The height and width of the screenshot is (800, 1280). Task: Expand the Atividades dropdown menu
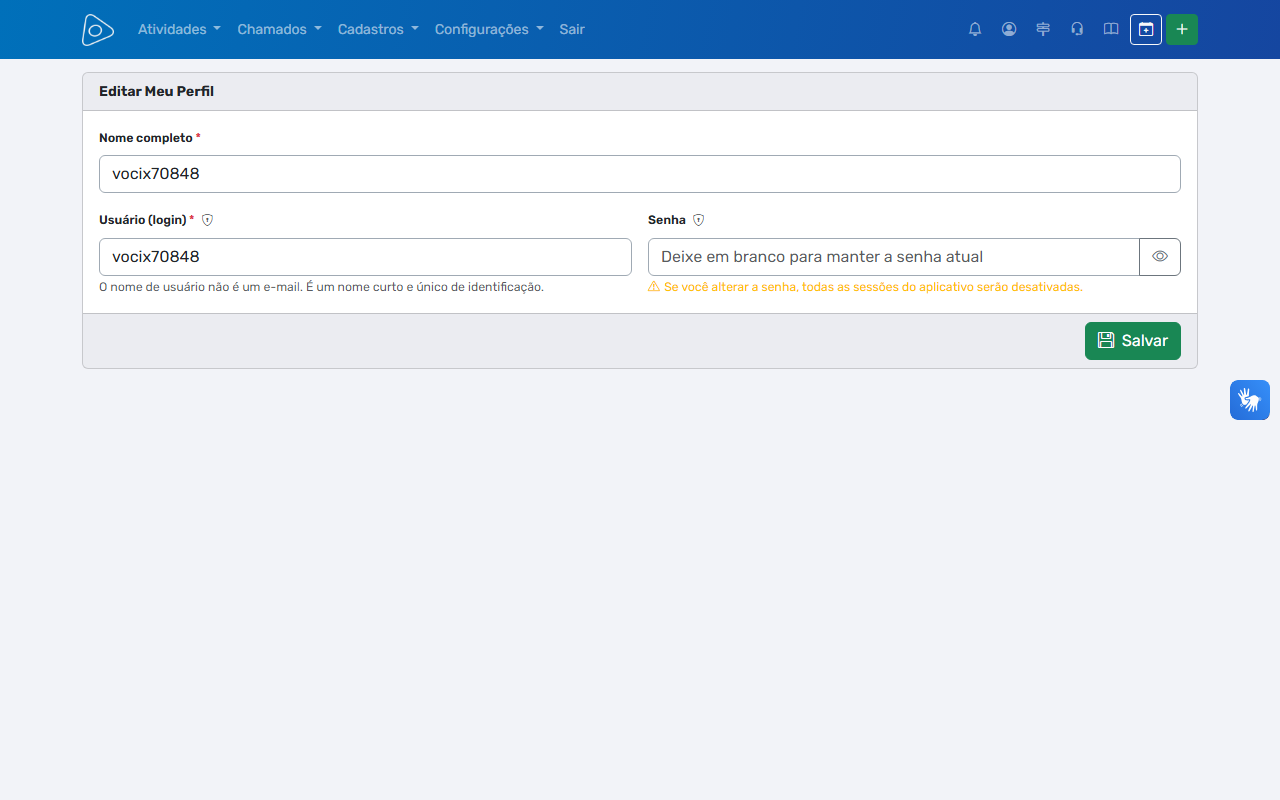tap(179, 29)
